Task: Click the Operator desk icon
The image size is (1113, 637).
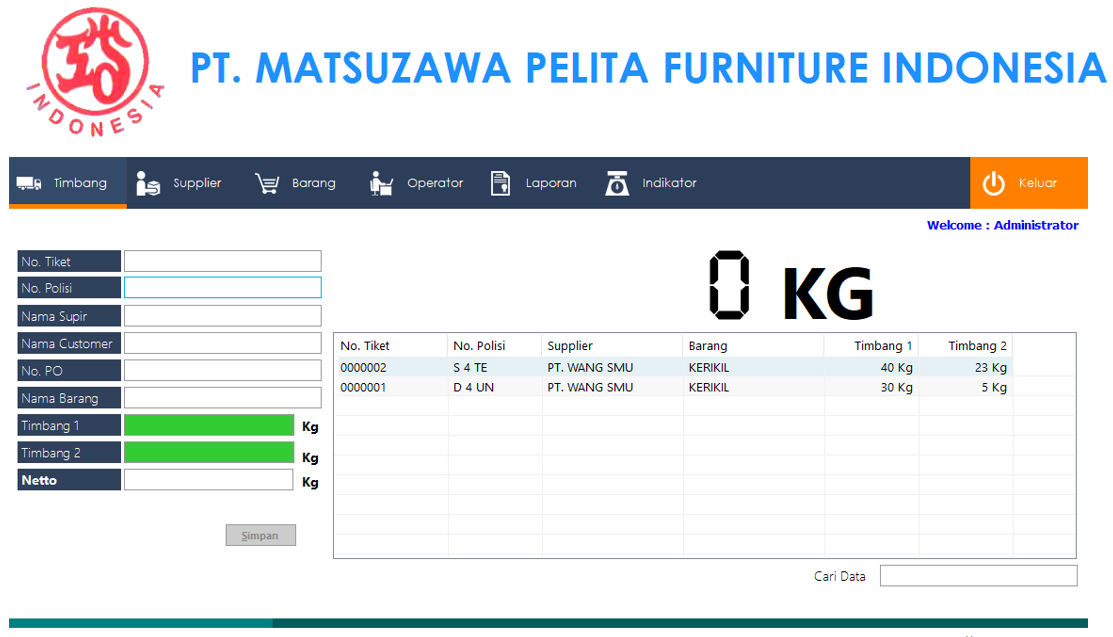Action: pyautogui.click(x=381, y=183)
